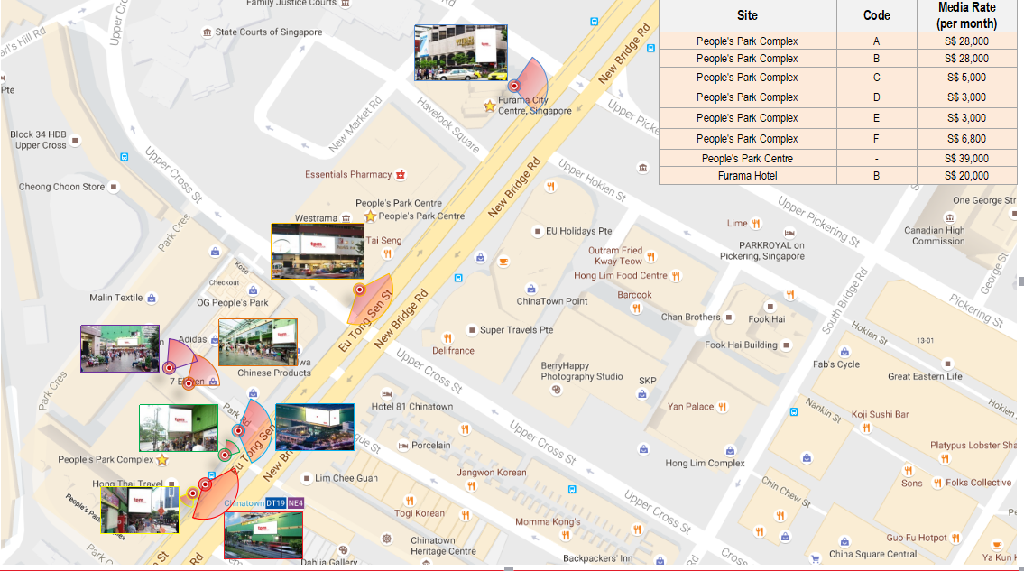This screenshot has height=571, width=1024.
Task: Select the star icon beside Furama City Centre
Action: tap(489, 106)
